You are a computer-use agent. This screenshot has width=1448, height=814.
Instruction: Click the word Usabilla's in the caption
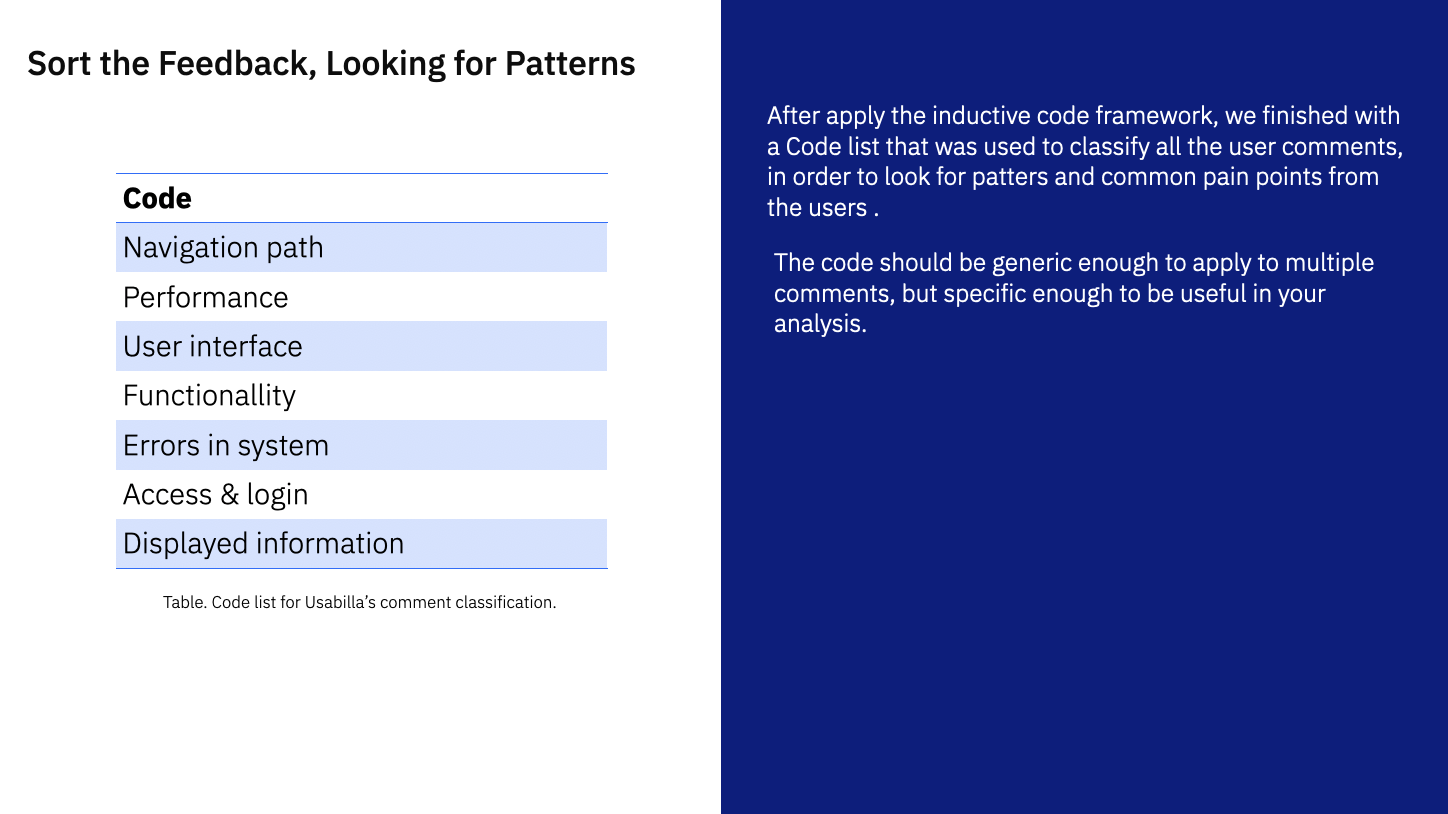point(343,602)
